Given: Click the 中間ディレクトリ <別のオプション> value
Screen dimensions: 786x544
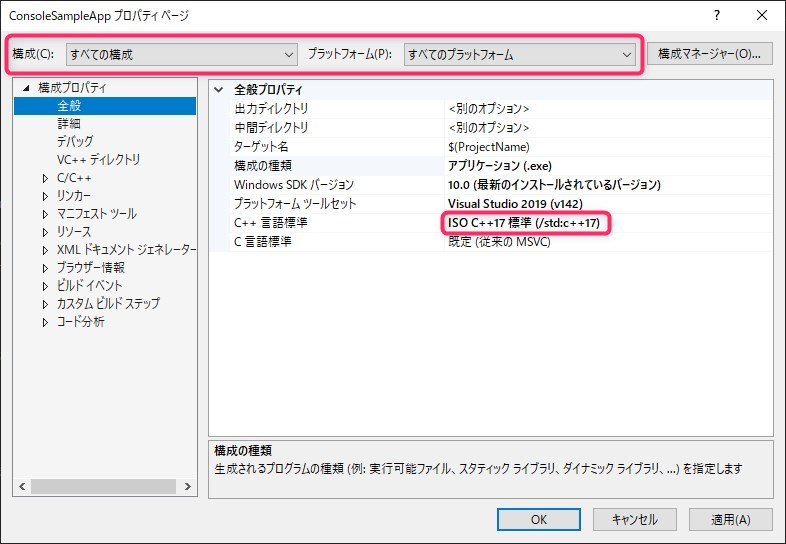Looking at the screenshot, I should coord(489,127).
